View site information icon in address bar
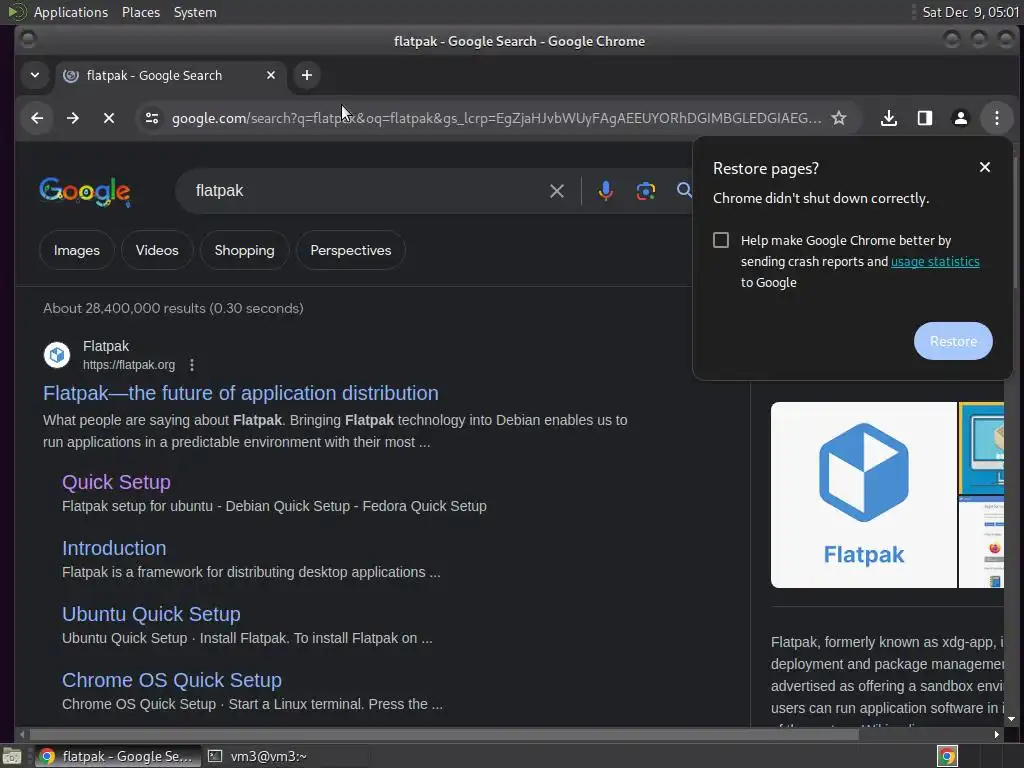The width and height of the screenshot is (1024, 768). click(x=152, y=118)
